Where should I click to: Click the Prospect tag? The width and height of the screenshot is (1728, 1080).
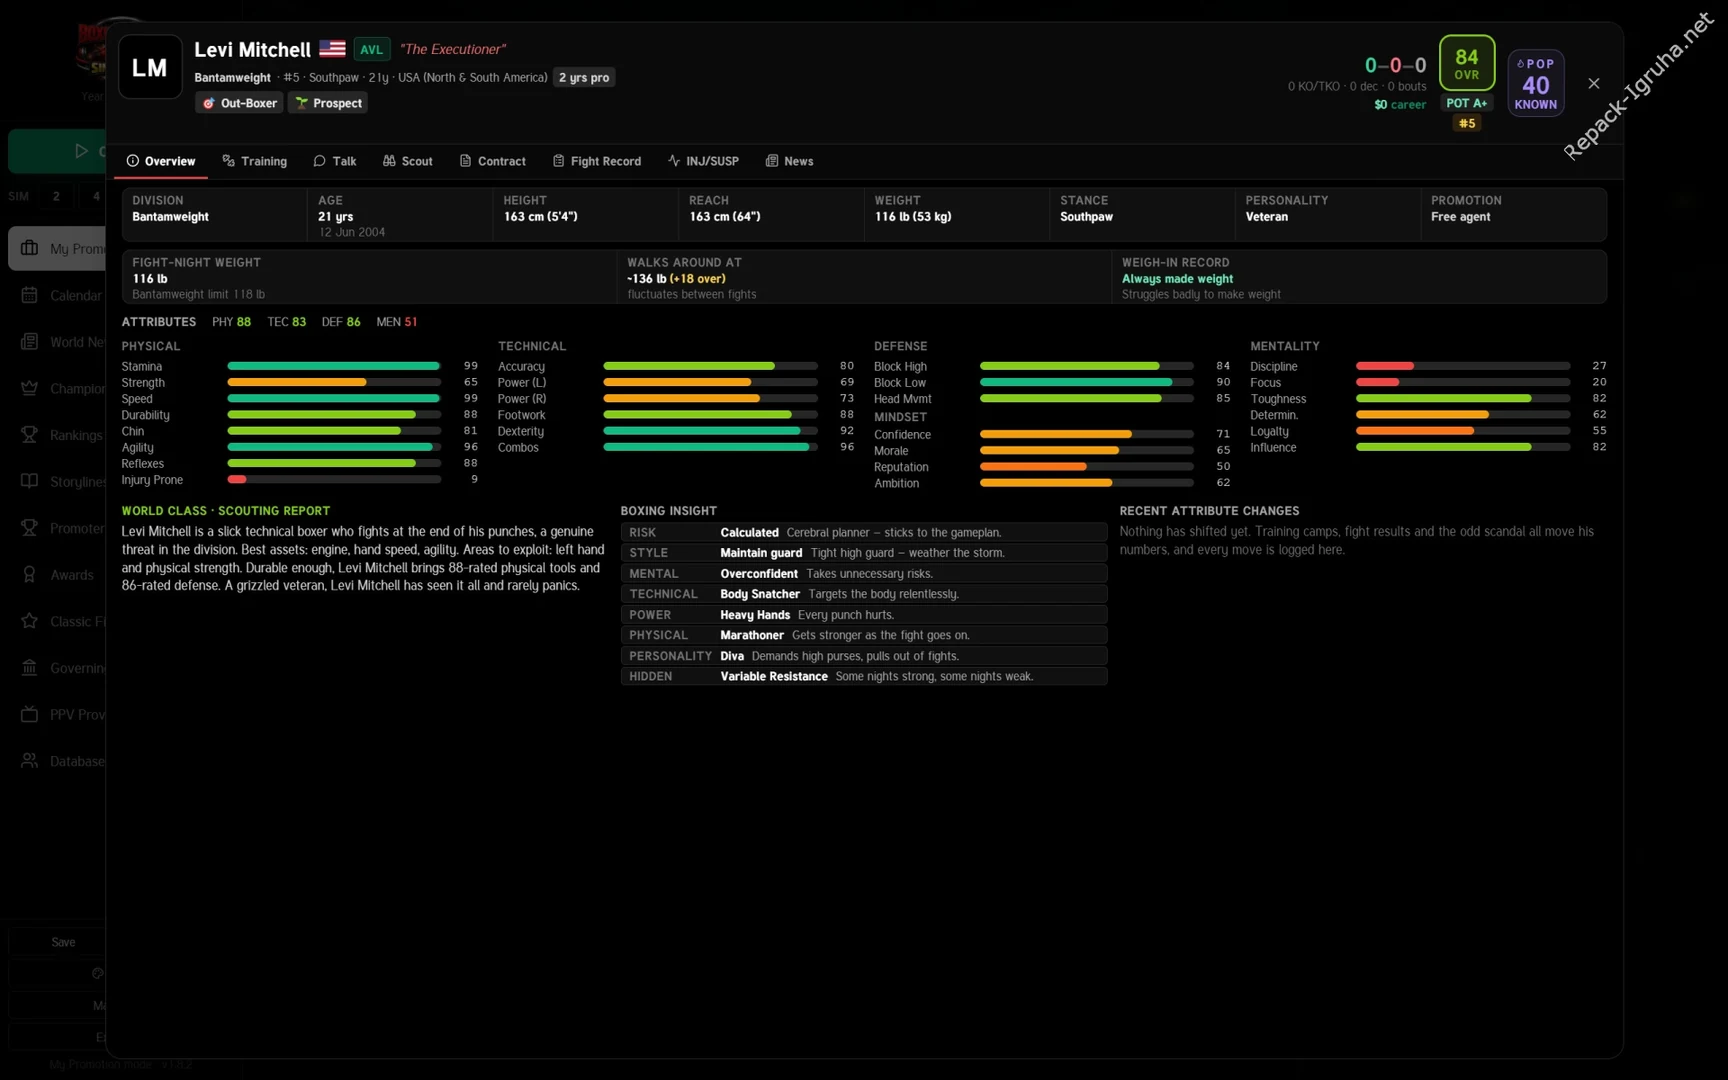click(328, 103)
